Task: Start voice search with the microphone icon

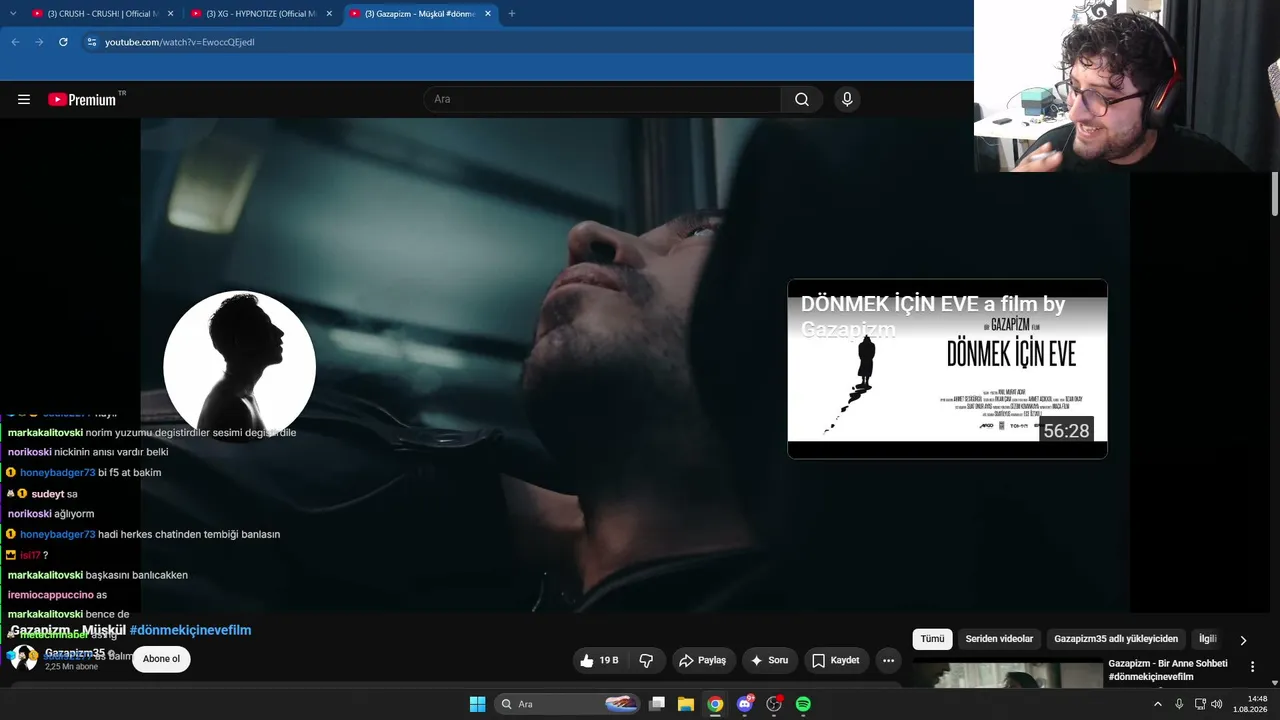Action: click(x=847, y=99)
